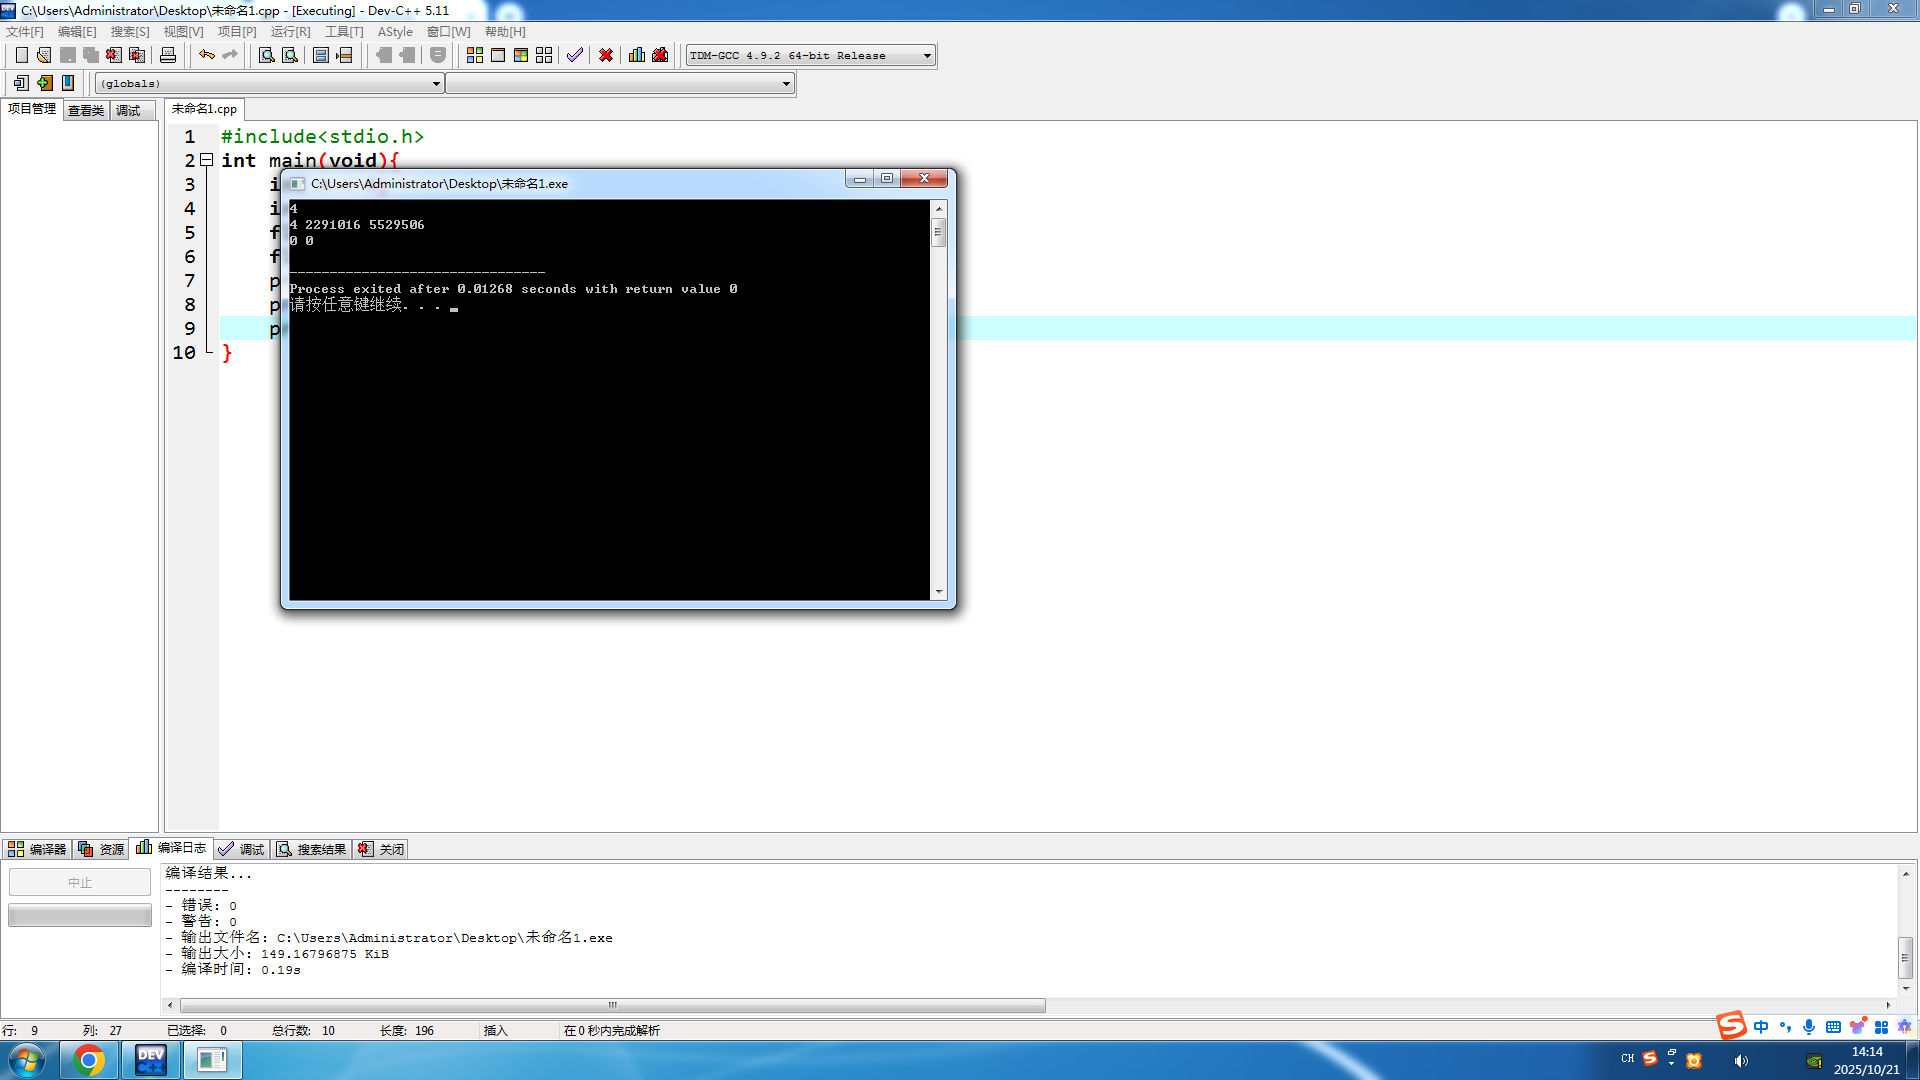Expand the TDM-GCC compiler selection dropdown

click(927, 56)
